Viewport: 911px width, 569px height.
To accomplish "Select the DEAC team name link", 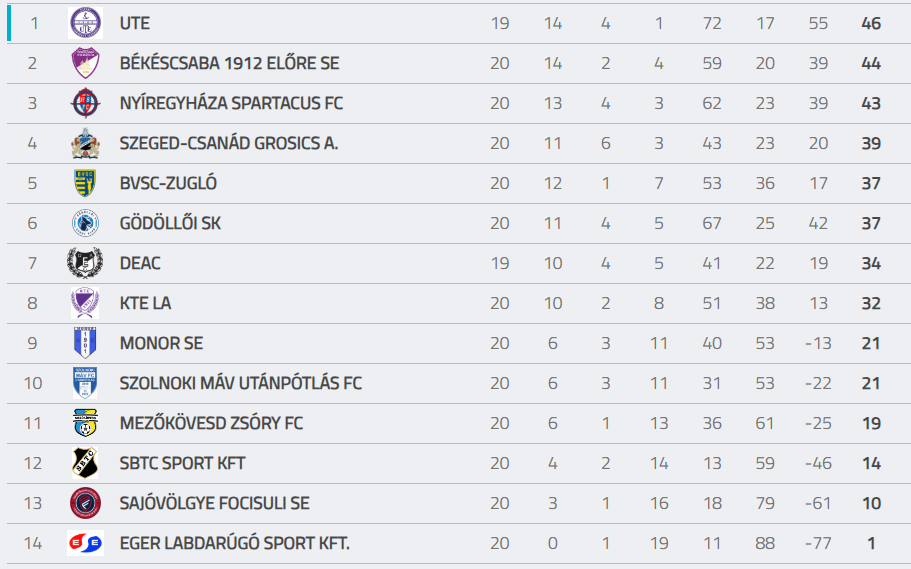I will 140,263.
